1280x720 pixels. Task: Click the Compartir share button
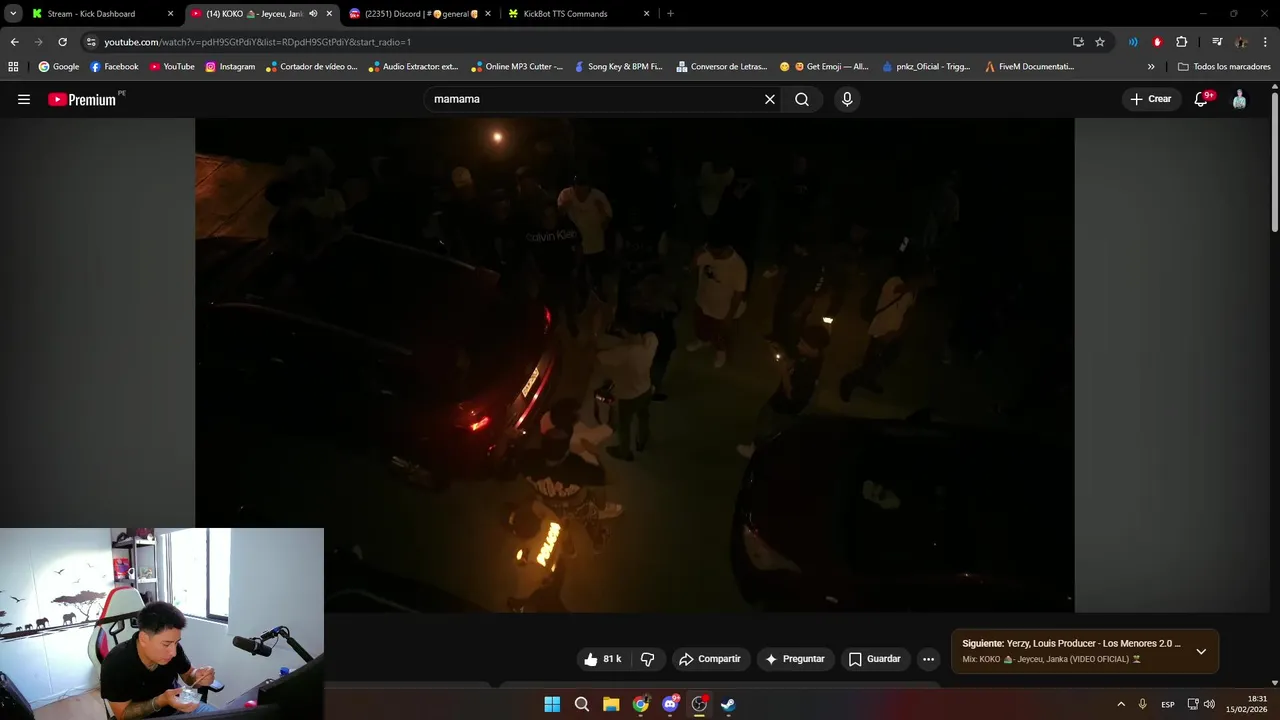(x=710, y=659)
